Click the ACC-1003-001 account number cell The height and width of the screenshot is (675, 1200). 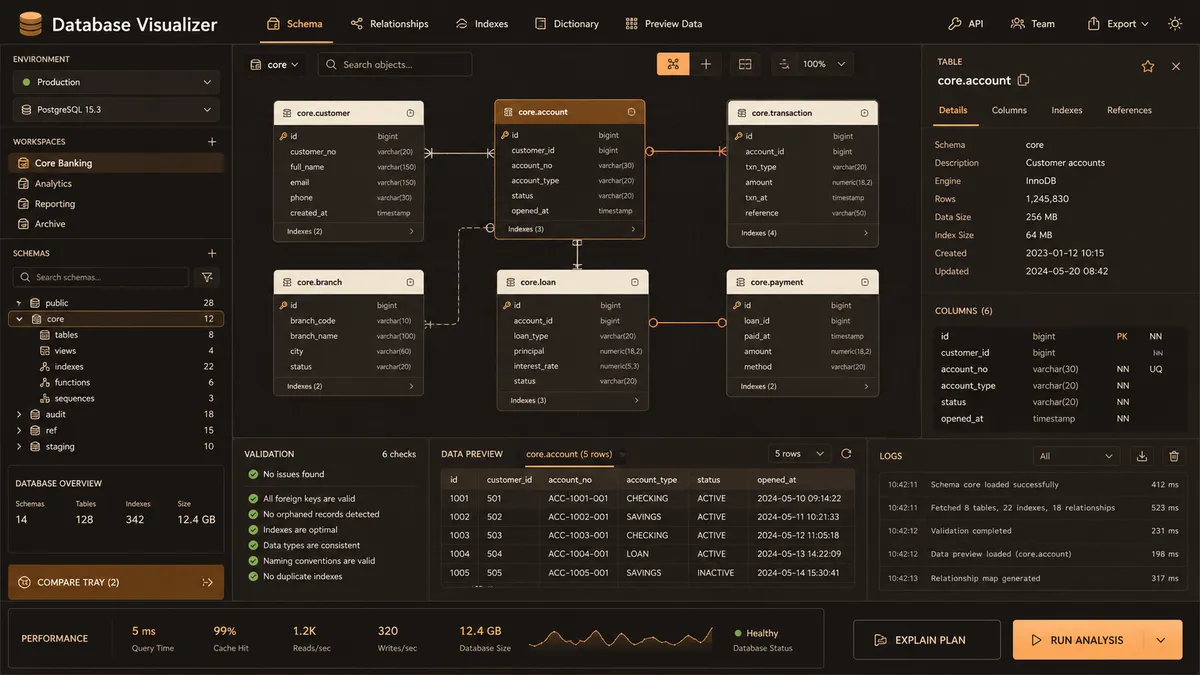578,535
